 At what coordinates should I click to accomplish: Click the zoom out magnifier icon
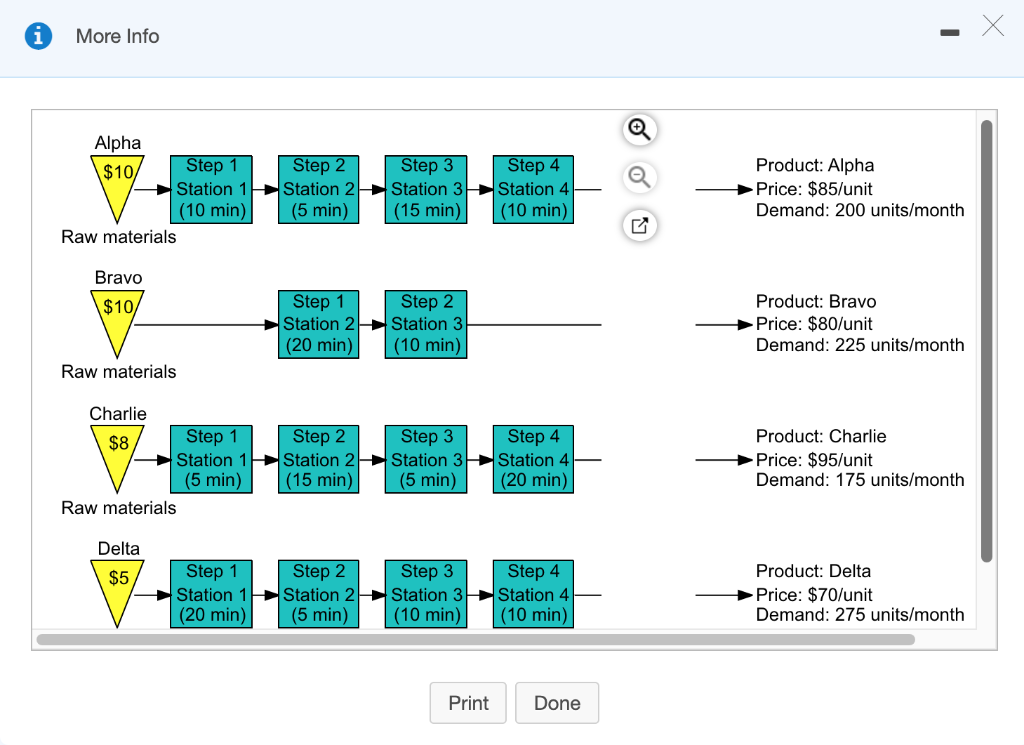click(x=639, y=177)
